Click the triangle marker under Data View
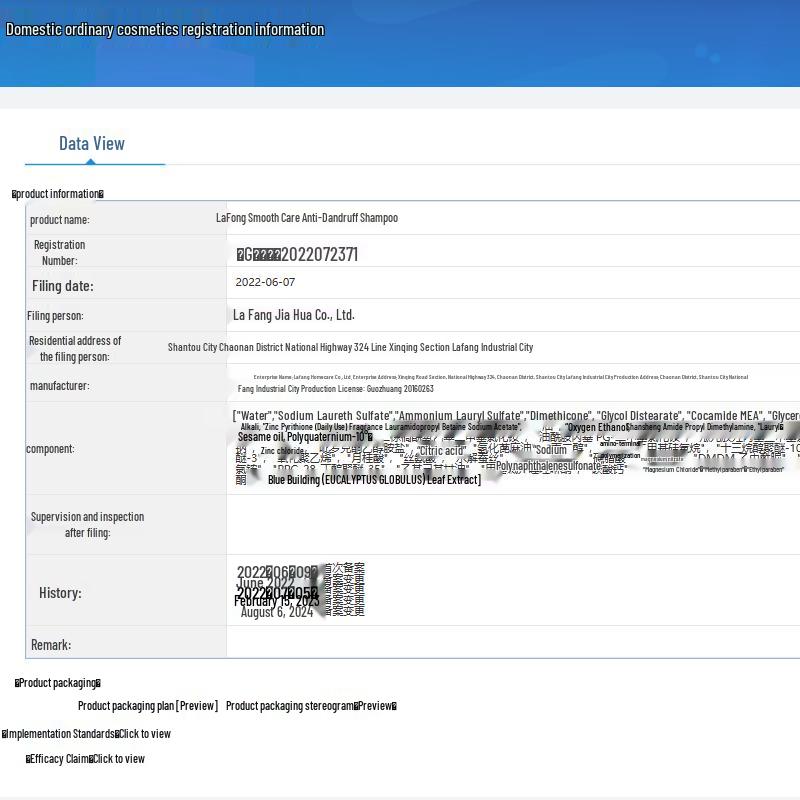 click(x=92, y=160)
